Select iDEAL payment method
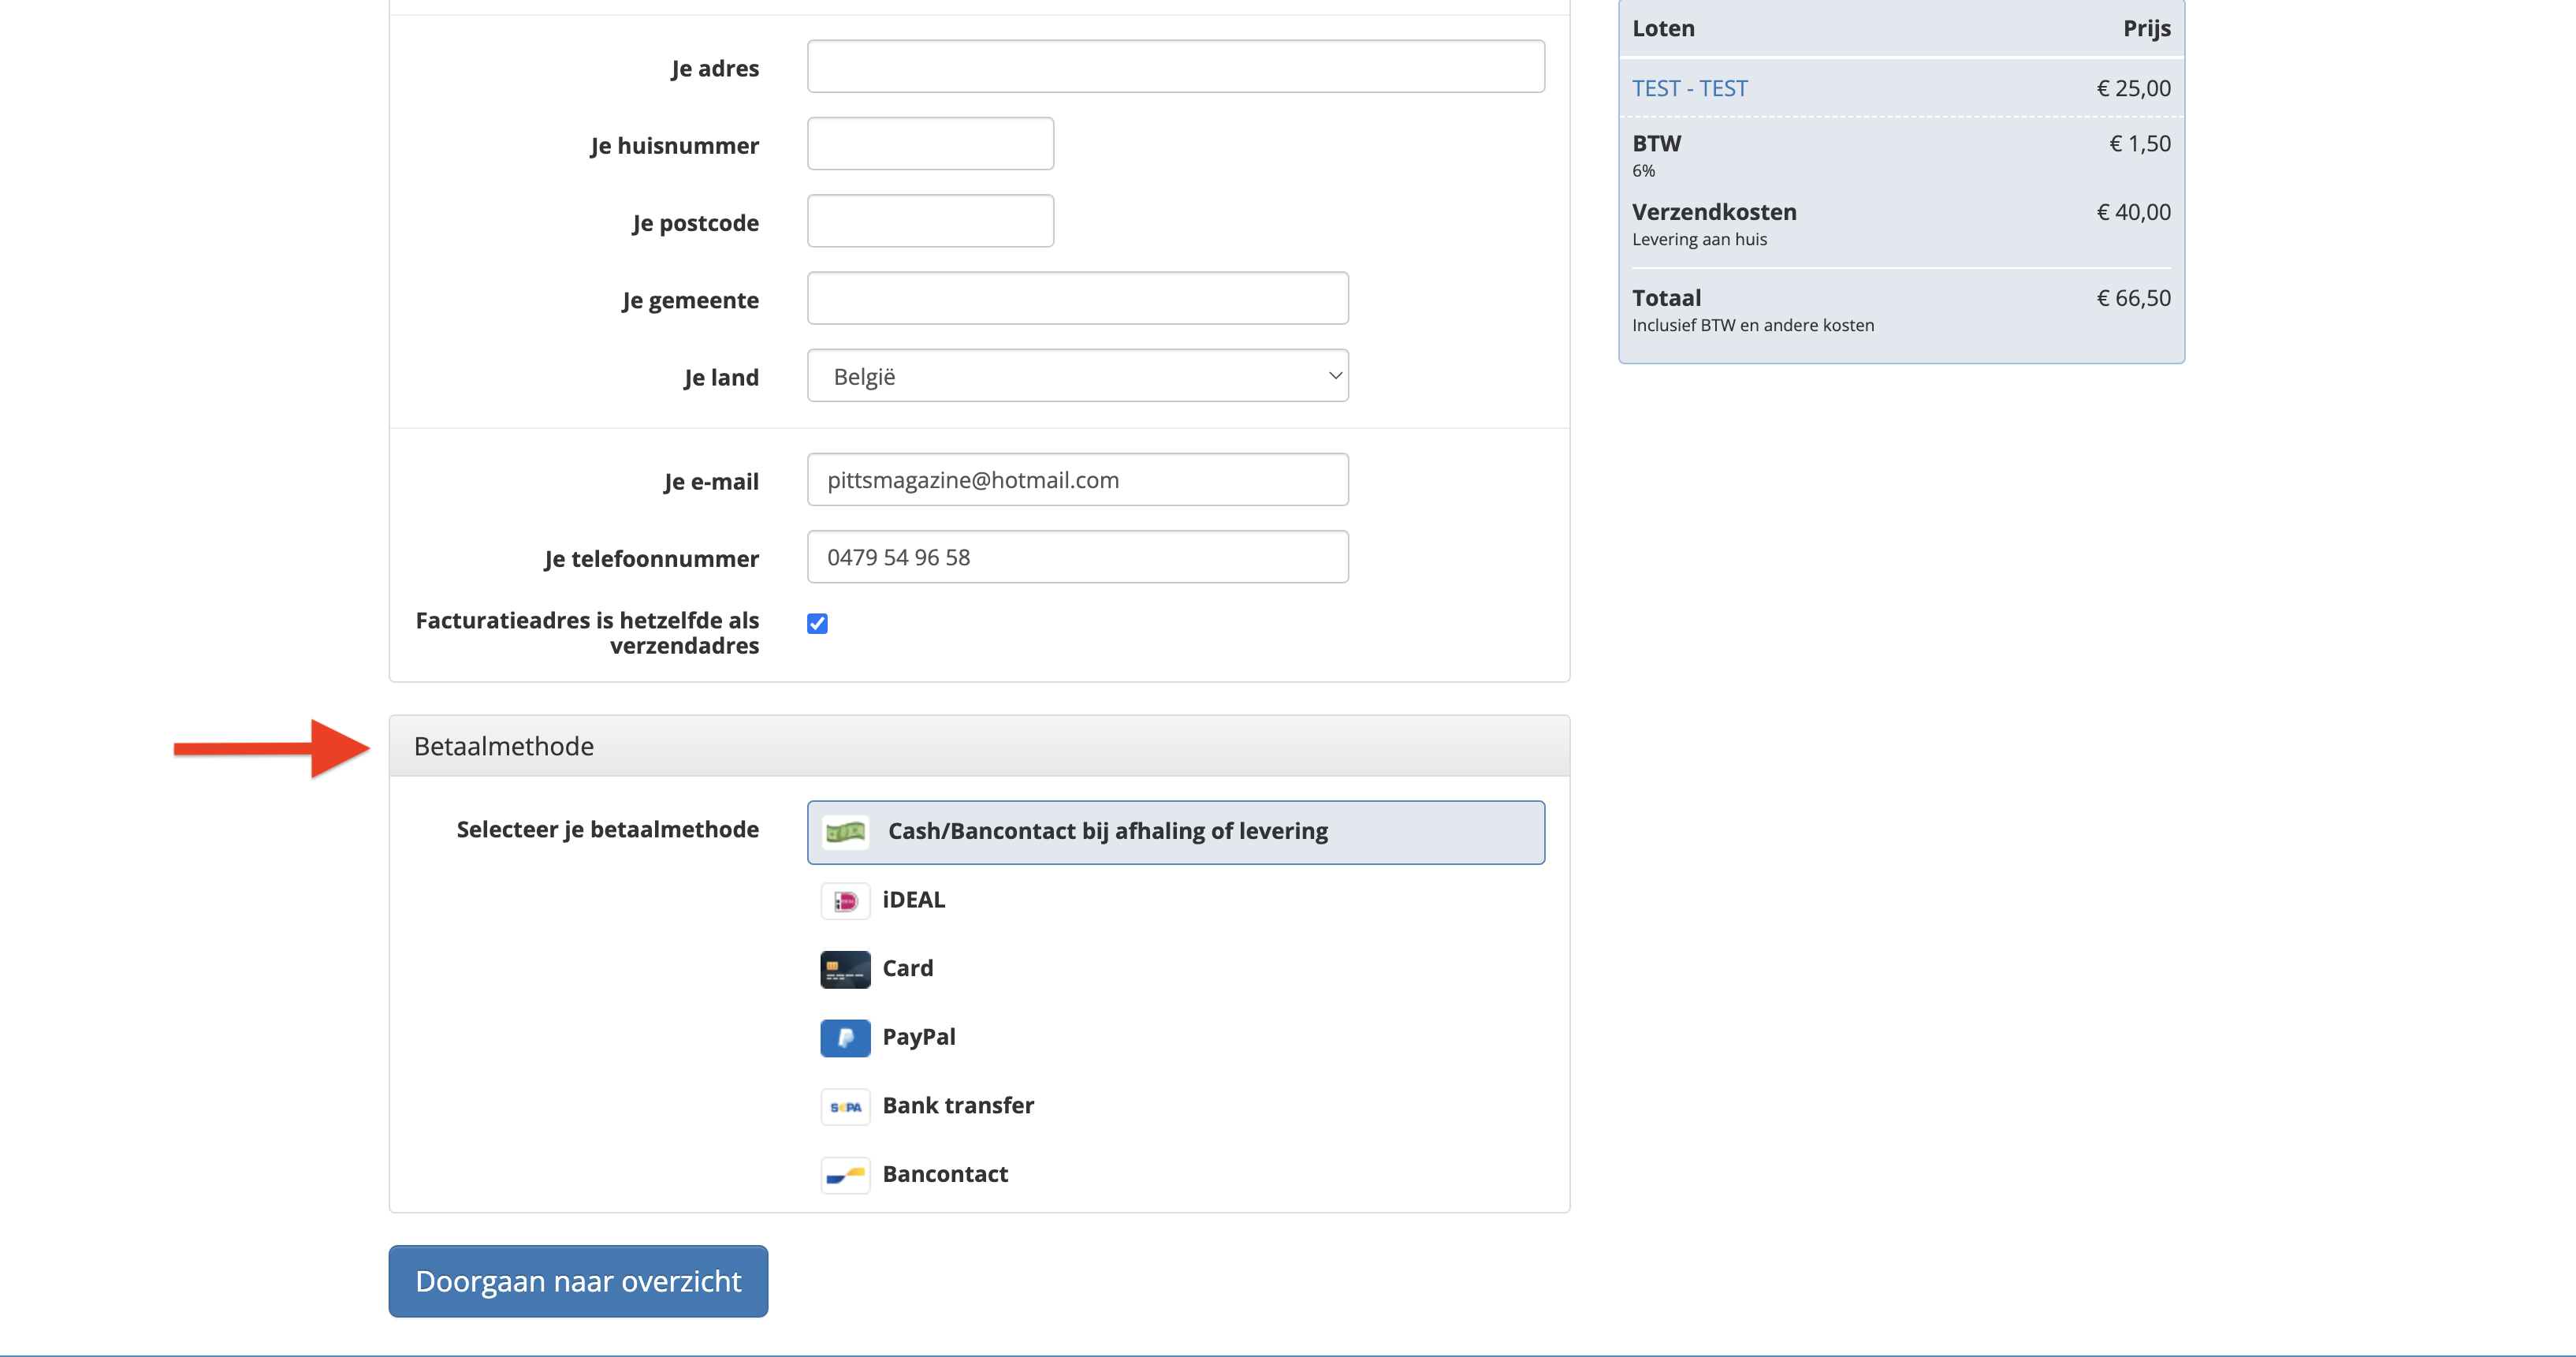Image resolution: width=2576 pixels, height=1357 pixels. (913, 900)
